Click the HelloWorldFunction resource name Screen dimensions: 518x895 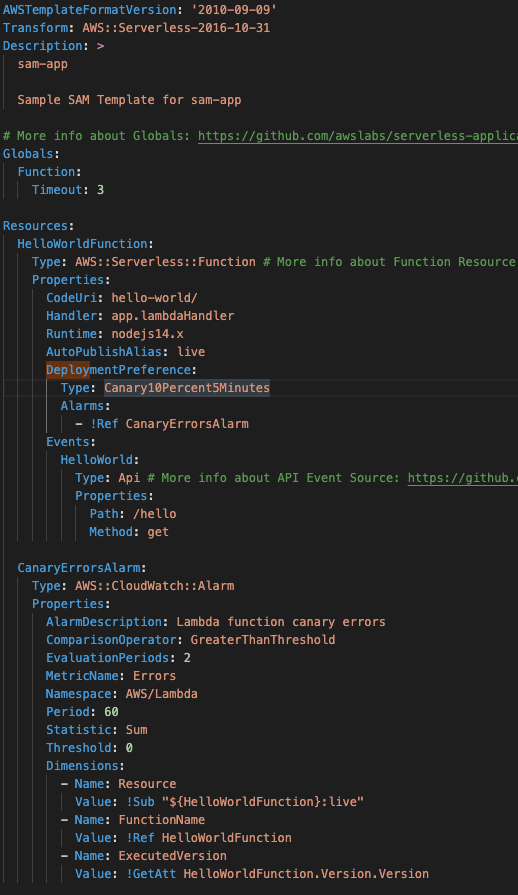(x=82, y=244)
